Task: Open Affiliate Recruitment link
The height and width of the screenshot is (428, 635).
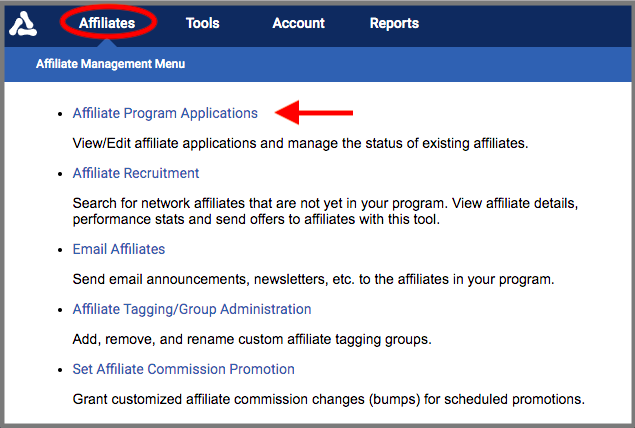Action: tap(136, 173)
